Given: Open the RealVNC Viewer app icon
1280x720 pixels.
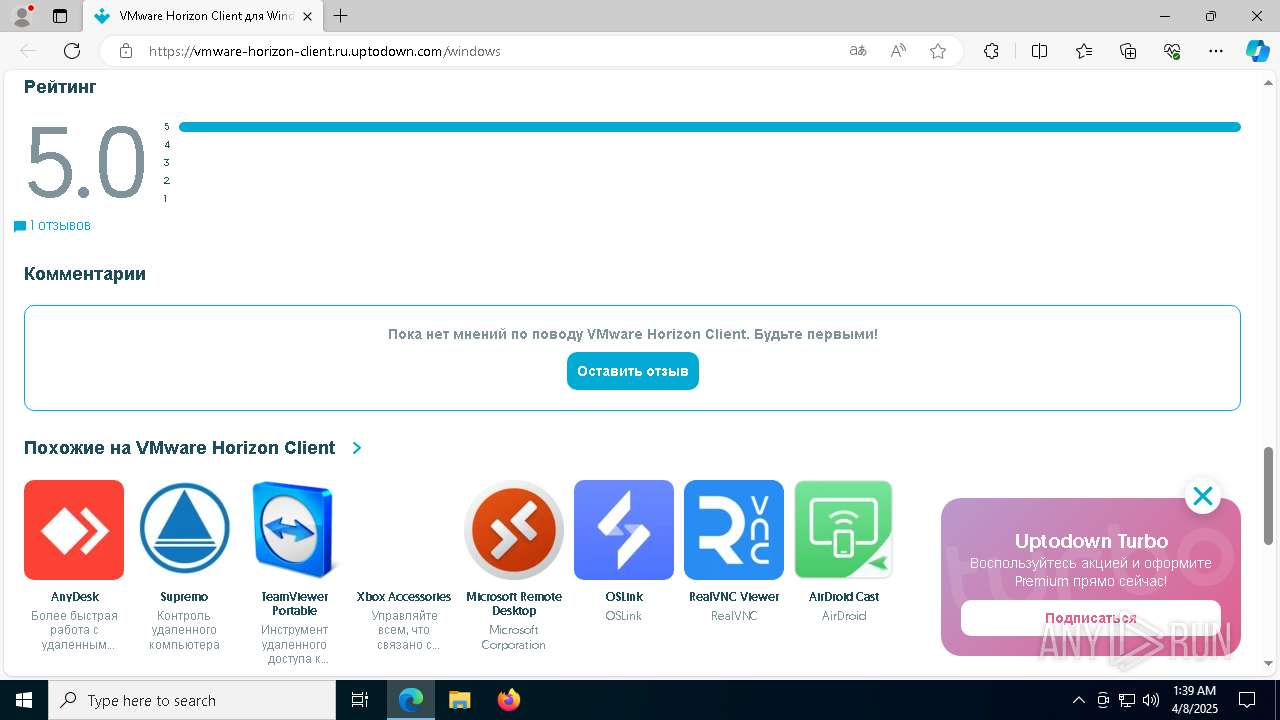Looking at the screenshot, I should point(734,530).
